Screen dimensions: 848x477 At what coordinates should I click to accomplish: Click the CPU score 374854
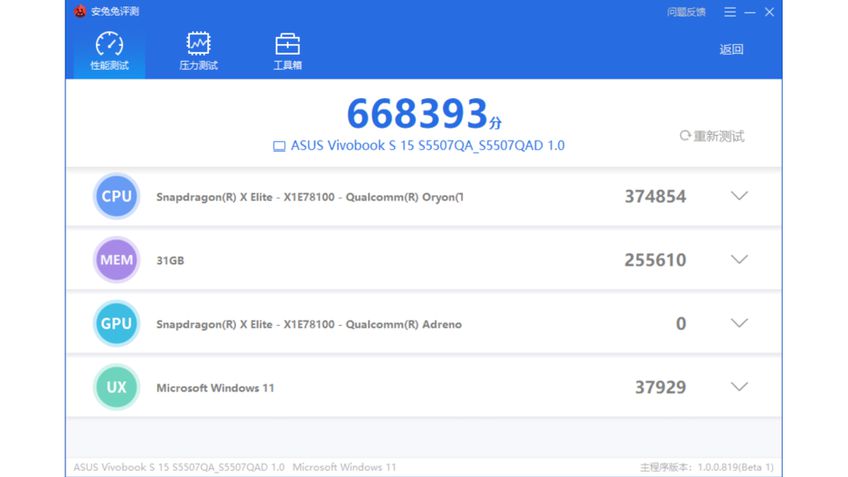tap(655, 196)
